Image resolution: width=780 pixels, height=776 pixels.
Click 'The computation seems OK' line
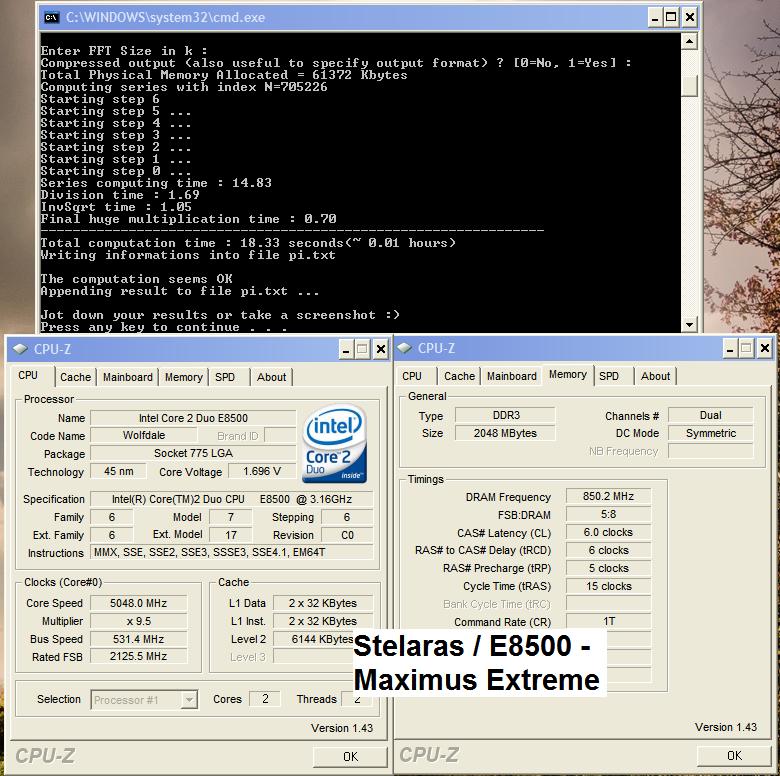coord(137,279)
